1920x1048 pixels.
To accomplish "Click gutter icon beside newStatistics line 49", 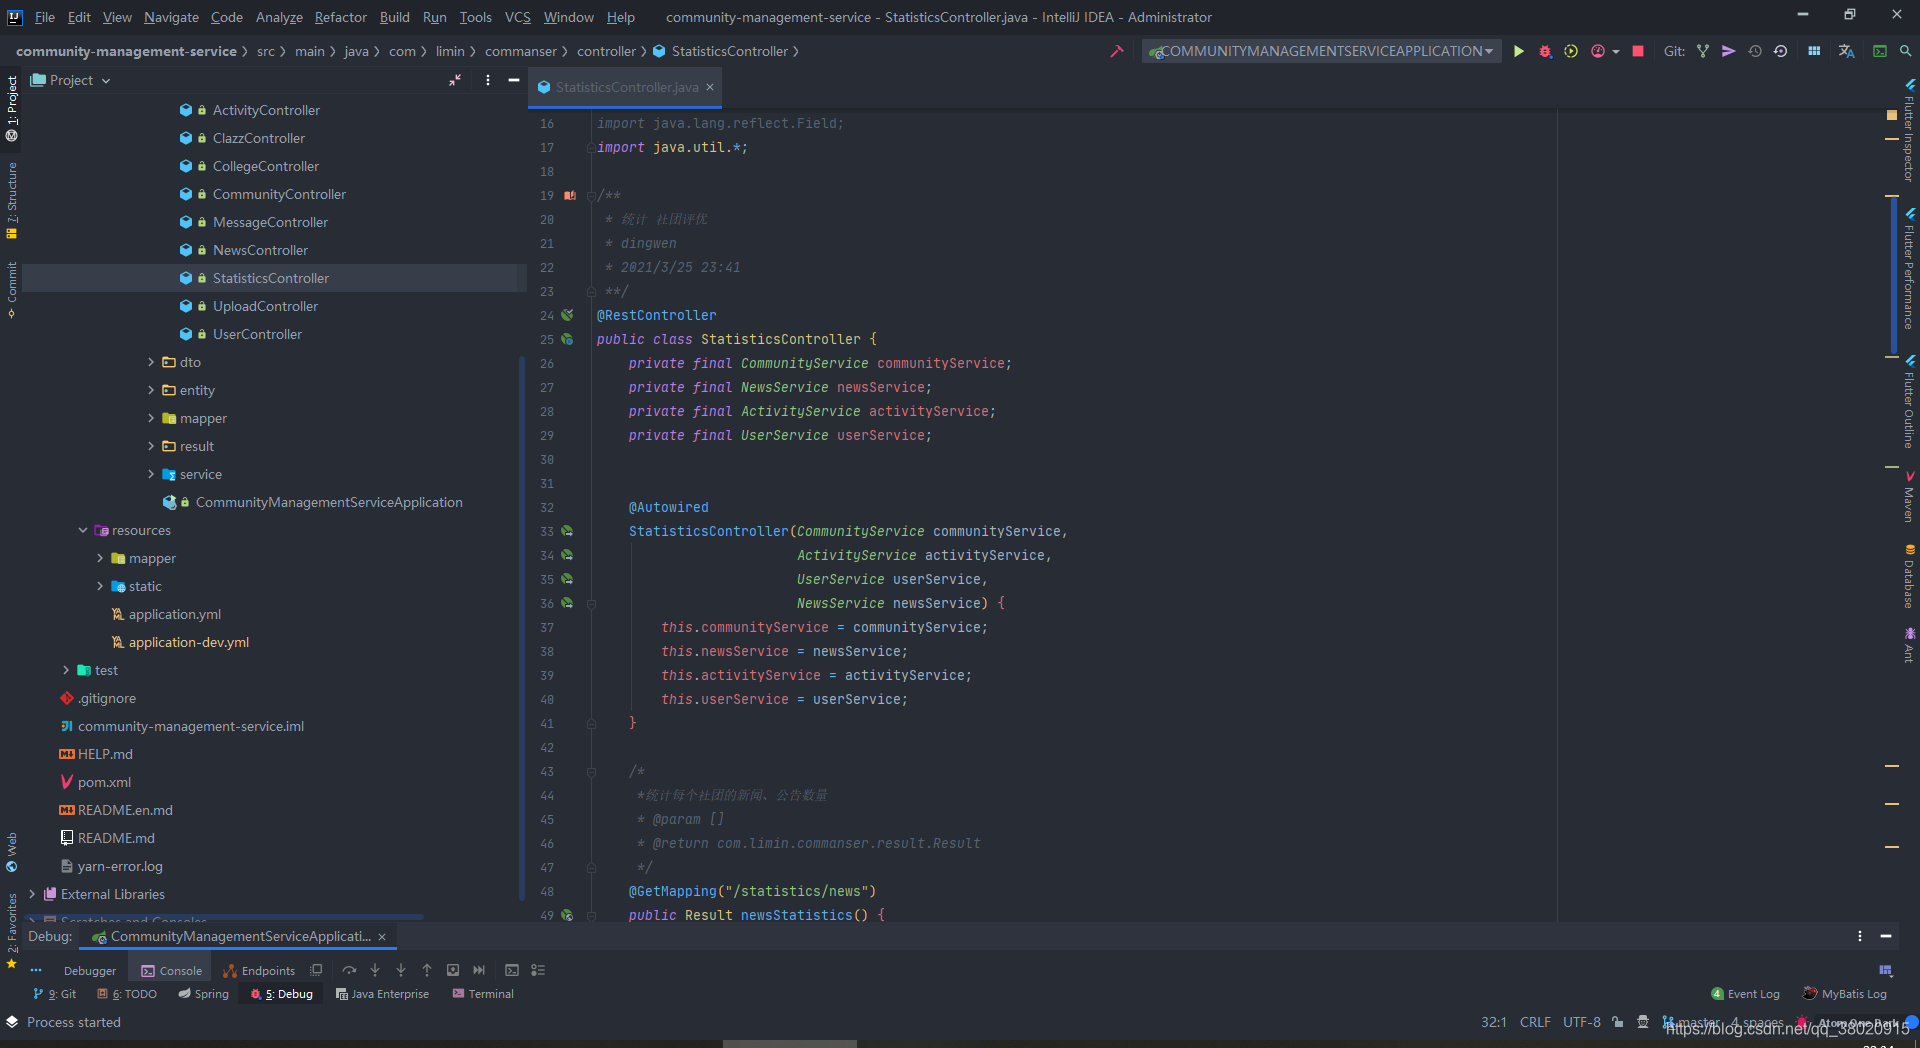I will point(567,915).
